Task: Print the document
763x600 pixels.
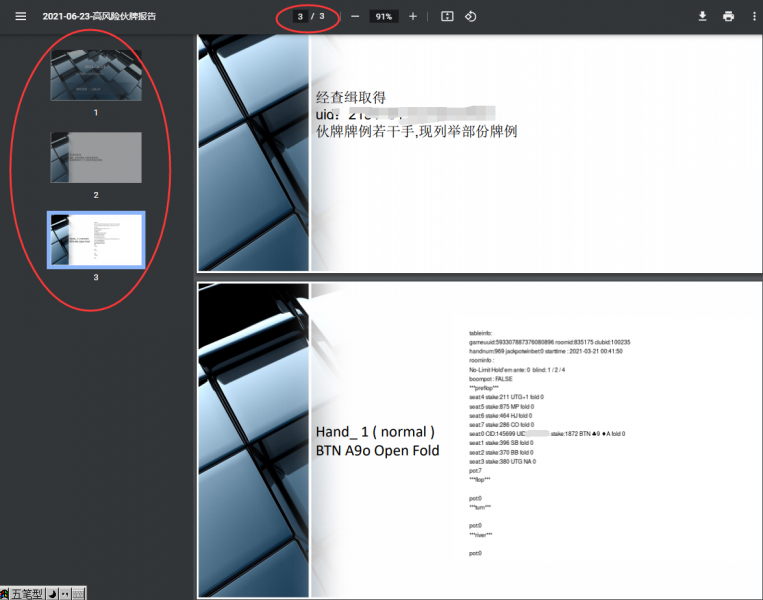Action: click(x=728, y=16)
